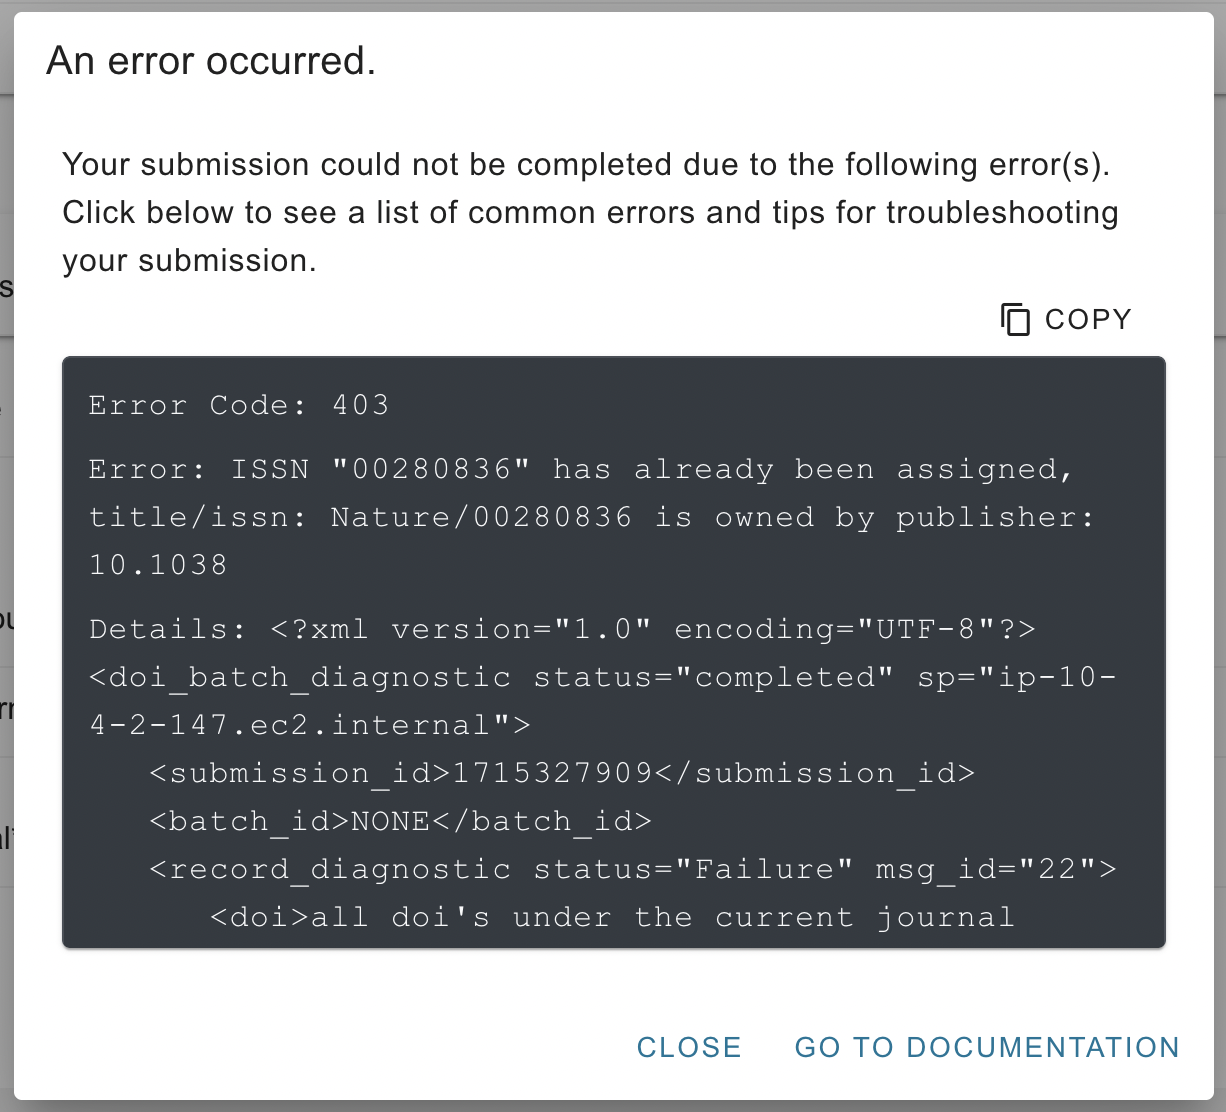Select the Error Code 403 text line

(239, 405)
